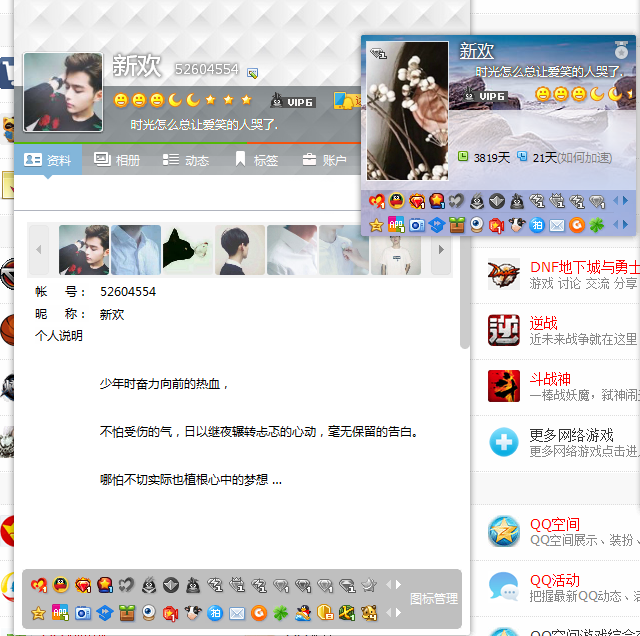Page right on hover card's top icon row
Viewport: 640px width, 636px height.
(625, 200)
